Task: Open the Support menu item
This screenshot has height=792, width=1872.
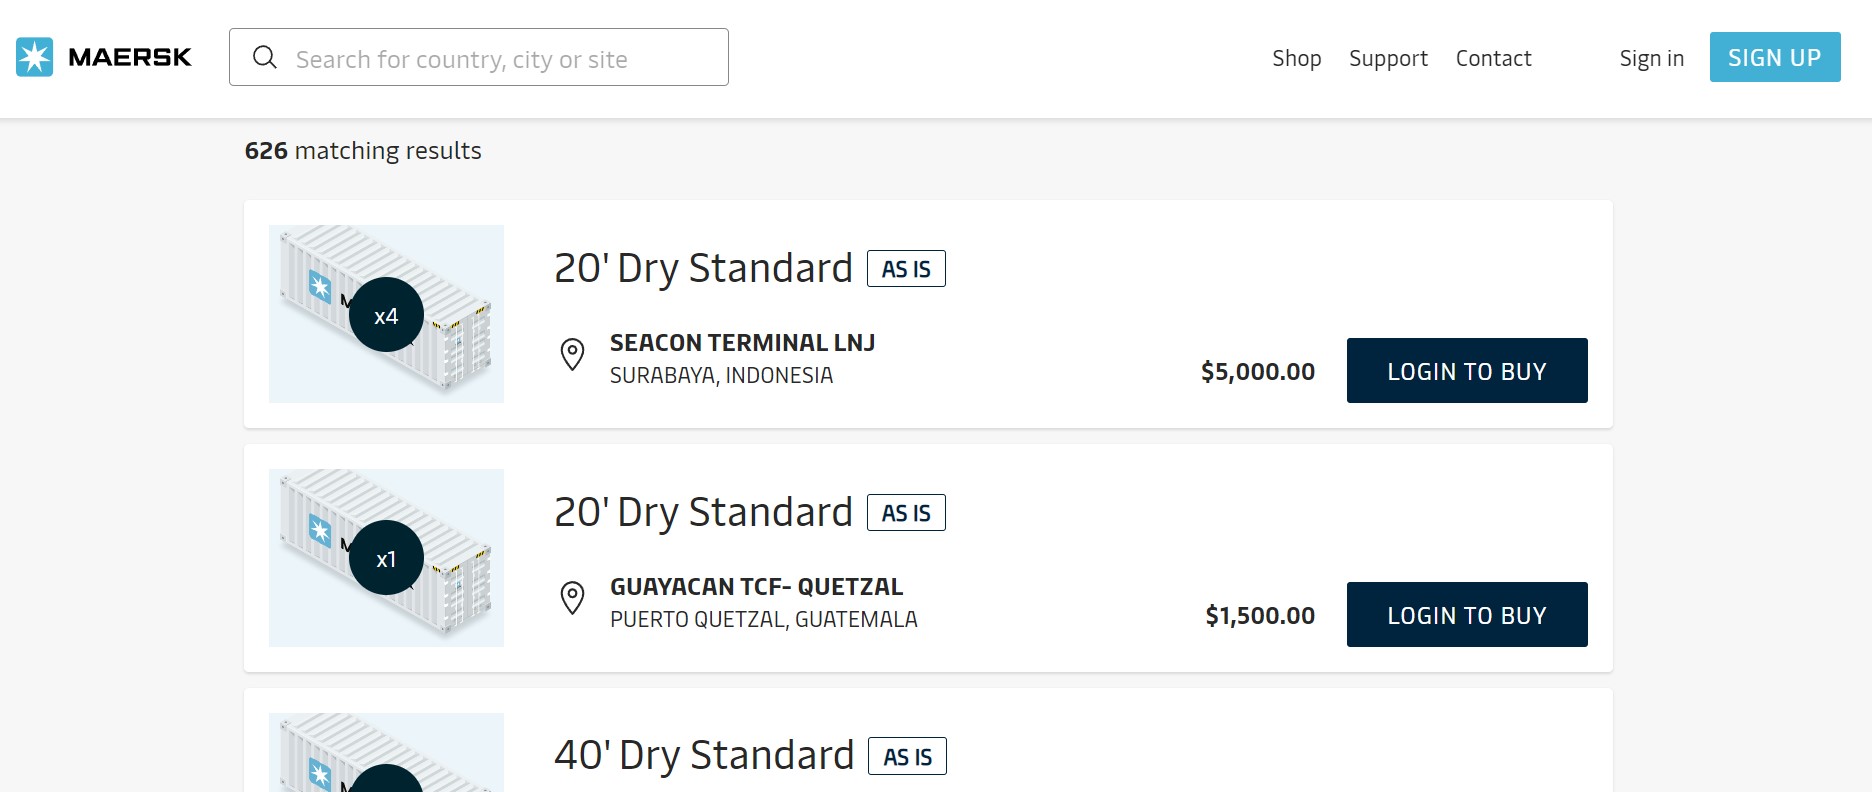Action: pyautogui.click(x=1388, y=58)
